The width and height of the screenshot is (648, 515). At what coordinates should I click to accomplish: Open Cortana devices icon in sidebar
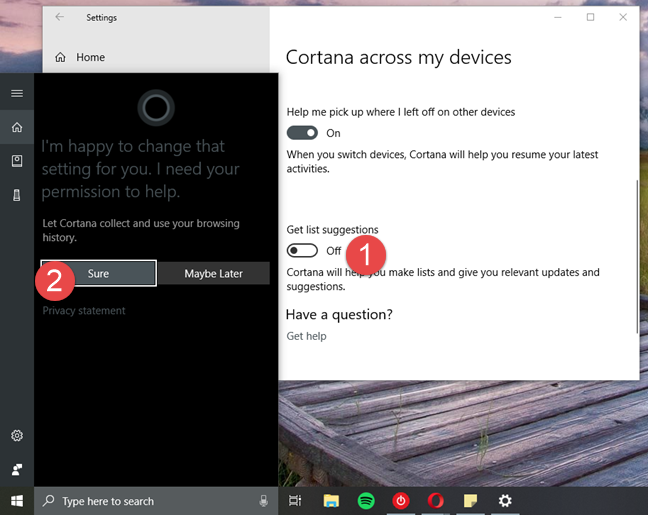click(x=17, y=195)
